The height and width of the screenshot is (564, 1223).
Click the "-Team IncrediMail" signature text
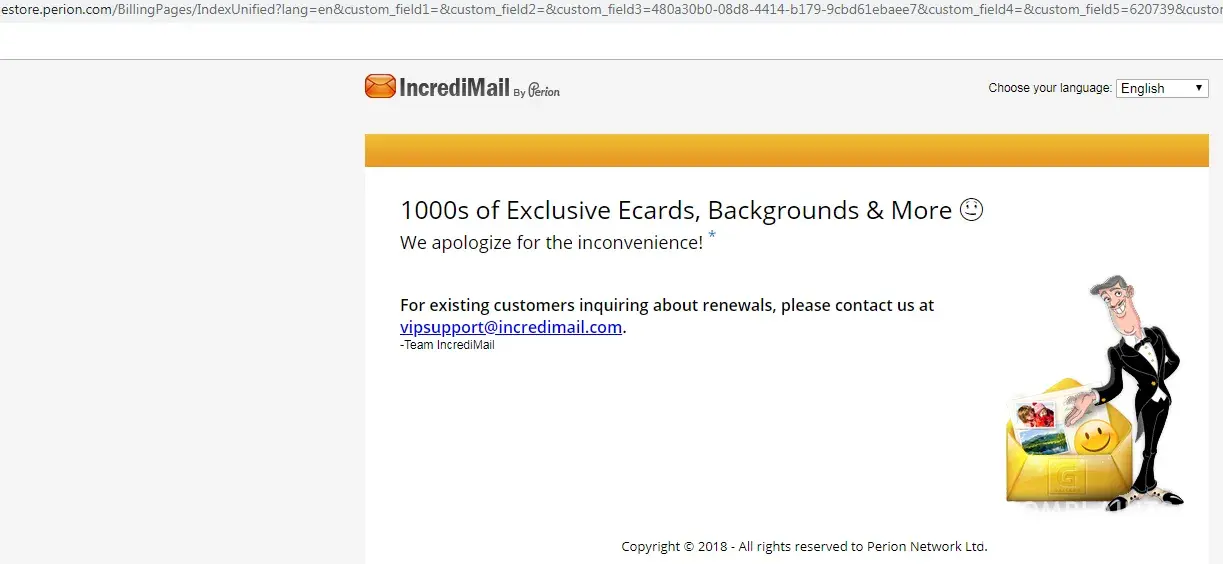point(447,346)
